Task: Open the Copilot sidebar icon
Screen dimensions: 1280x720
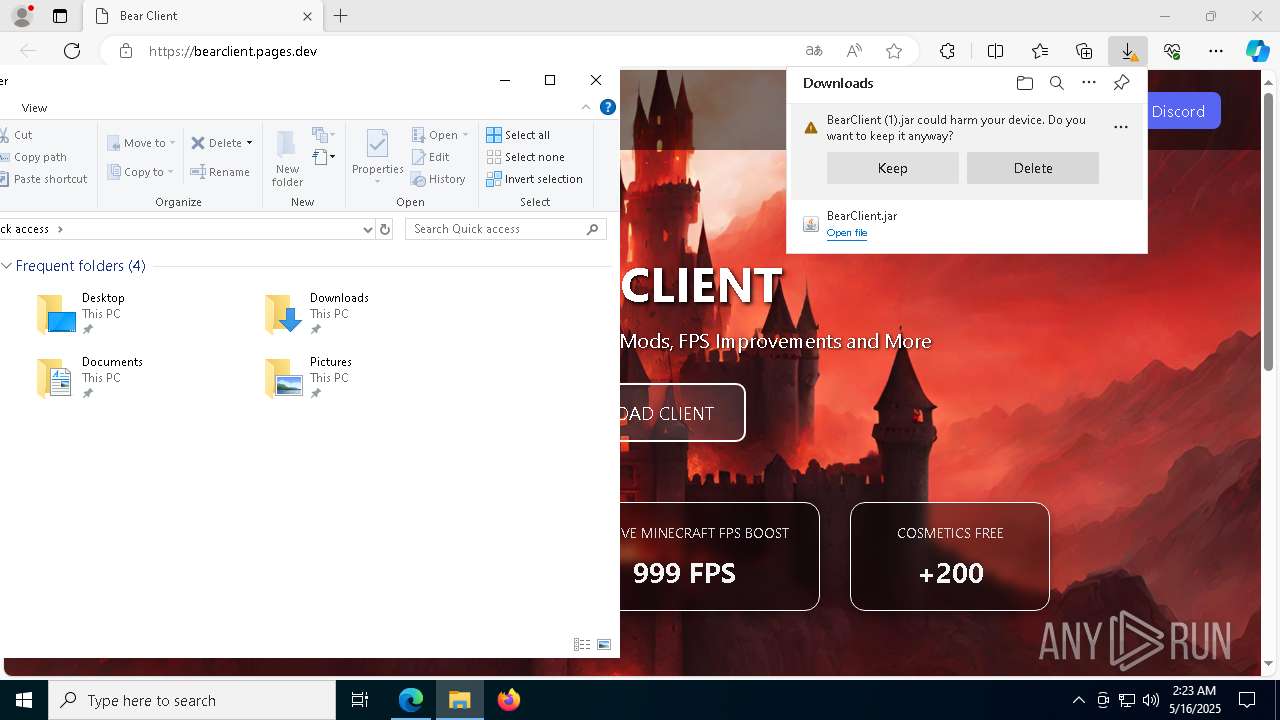Action: pos(1257,51)
